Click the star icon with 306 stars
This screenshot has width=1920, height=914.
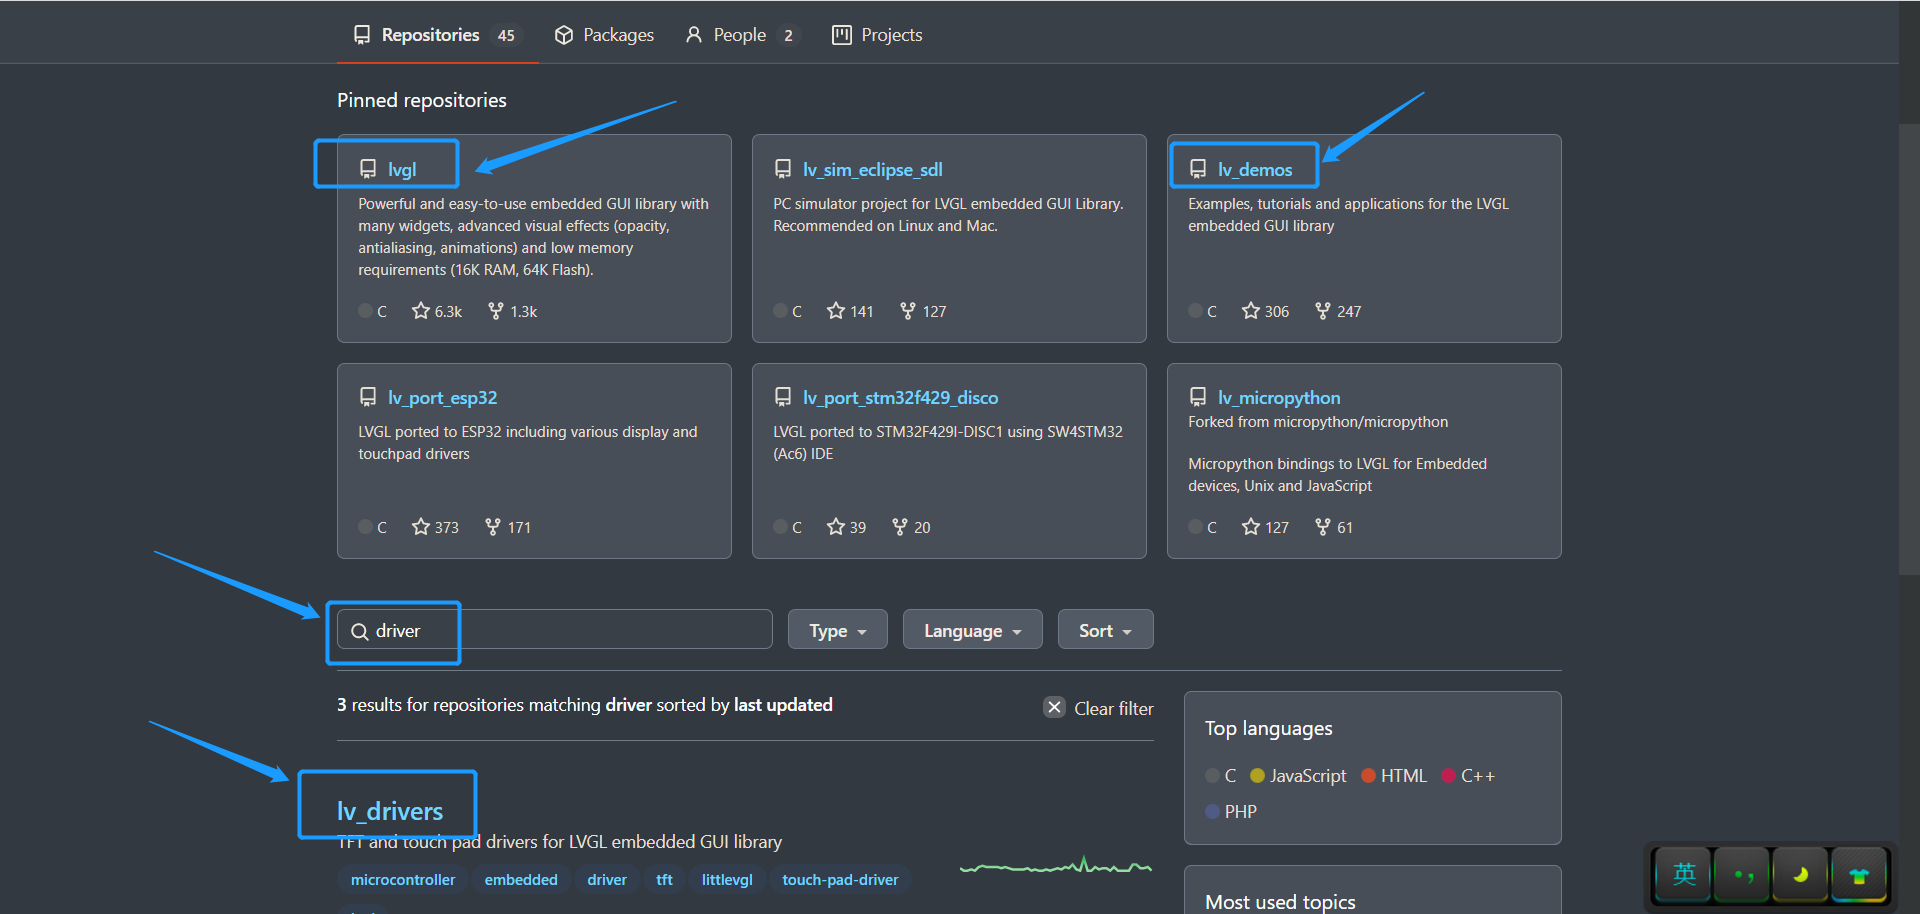pos(1250,311)
